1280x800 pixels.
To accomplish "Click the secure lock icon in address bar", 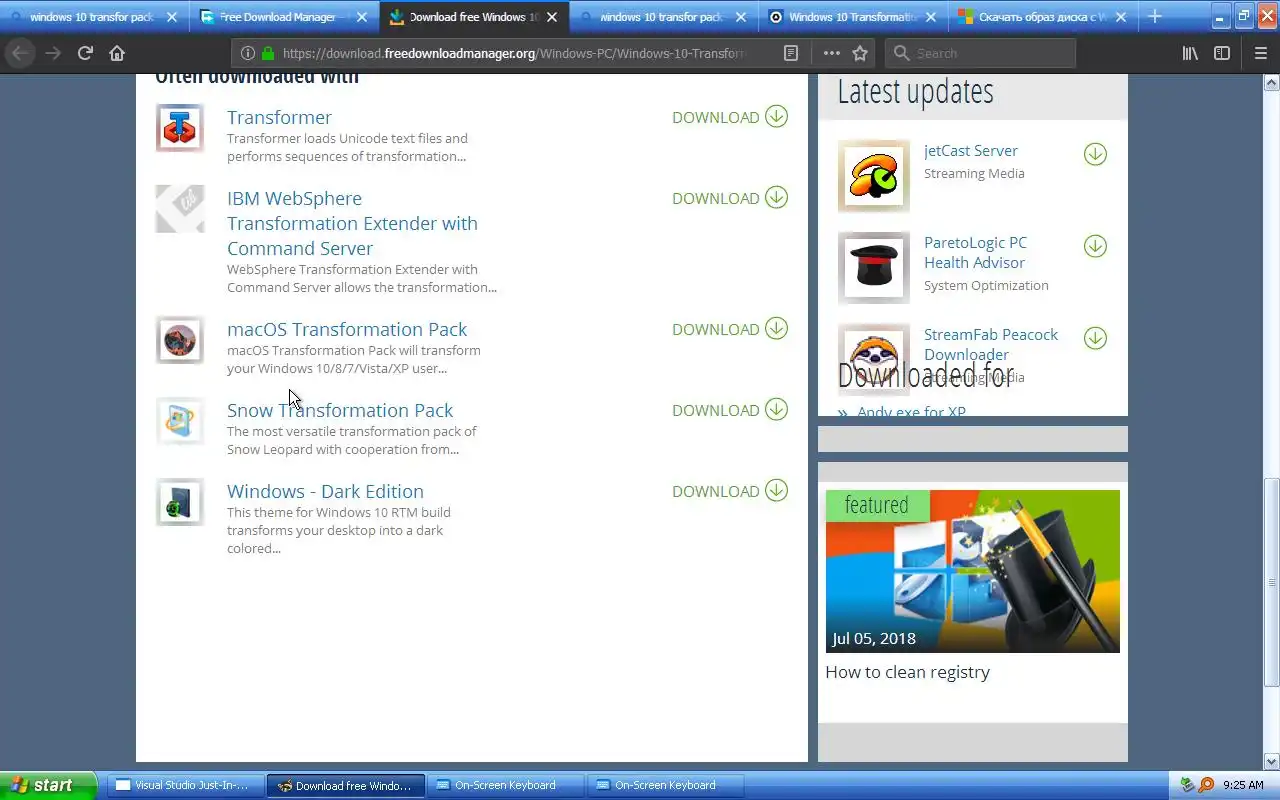I will 267,53.
